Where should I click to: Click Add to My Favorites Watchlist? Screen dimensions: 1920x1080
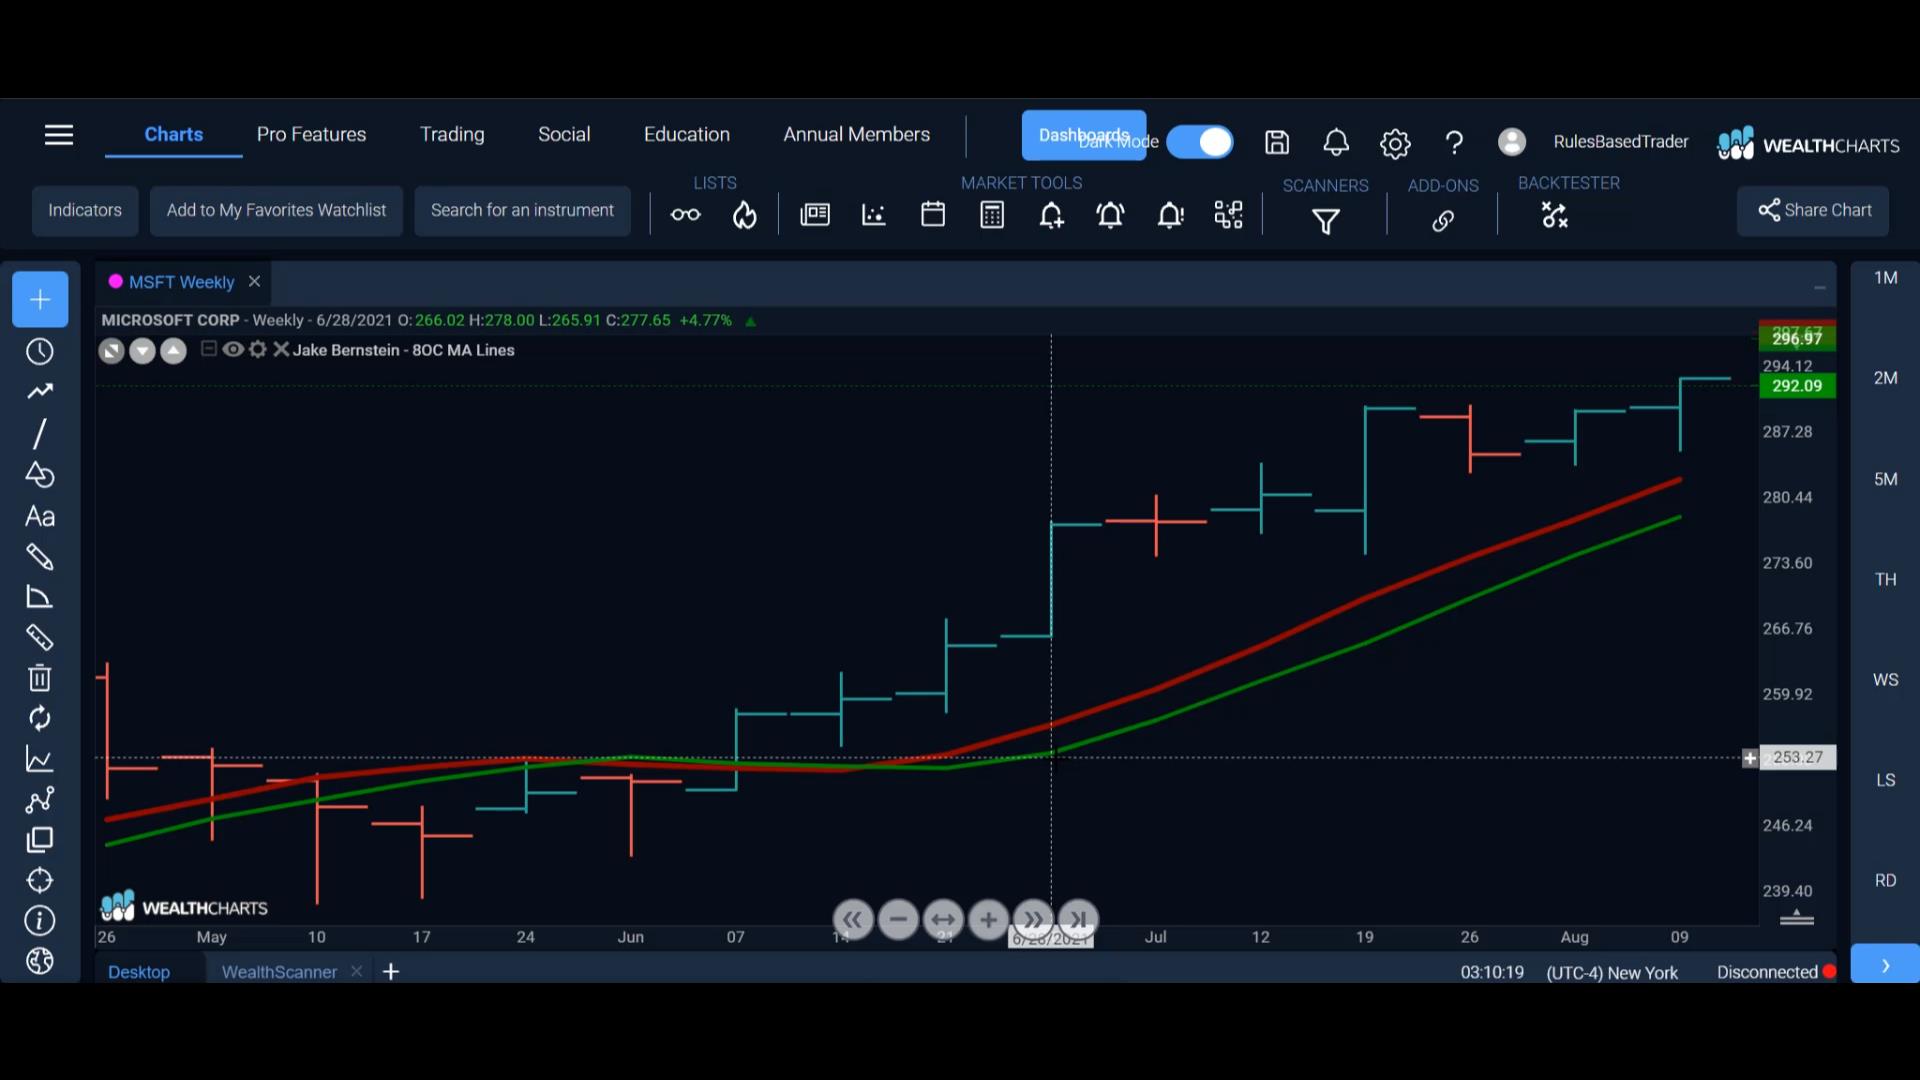pyautogui.click(x=276, y=210)
